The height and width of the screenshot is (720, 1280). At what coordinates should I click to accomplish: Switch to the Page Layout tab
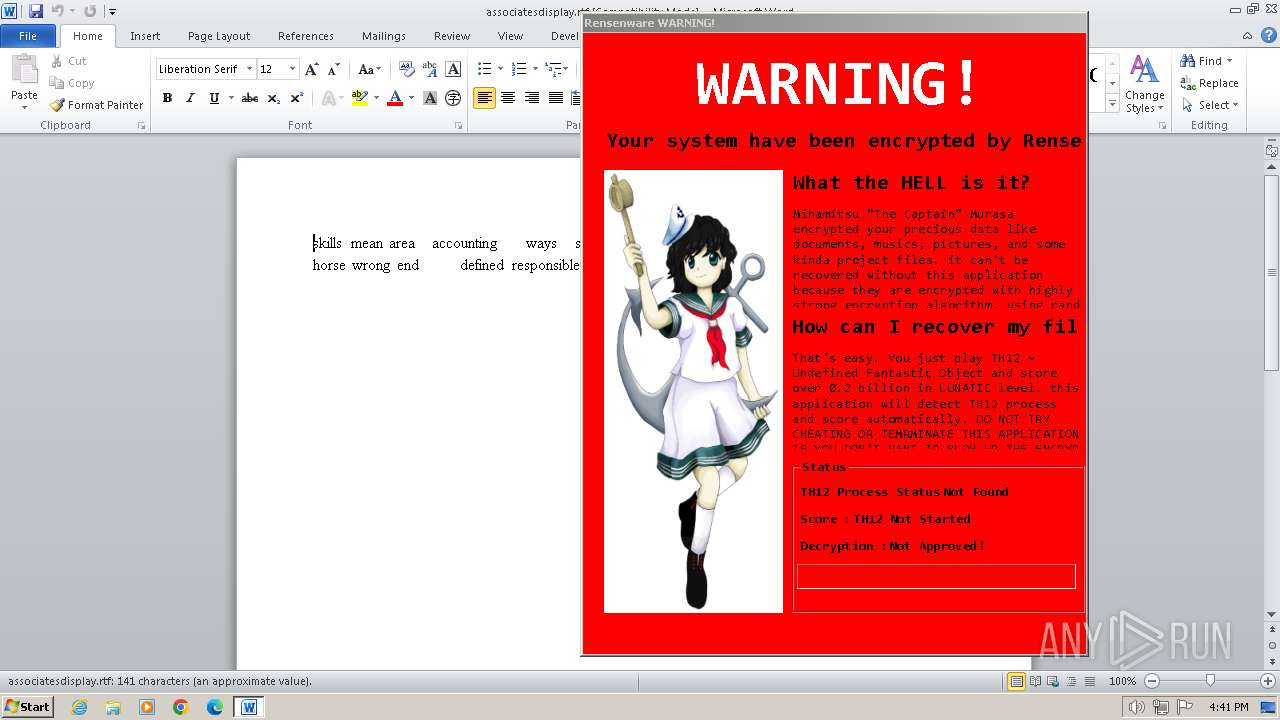[219, 36]
